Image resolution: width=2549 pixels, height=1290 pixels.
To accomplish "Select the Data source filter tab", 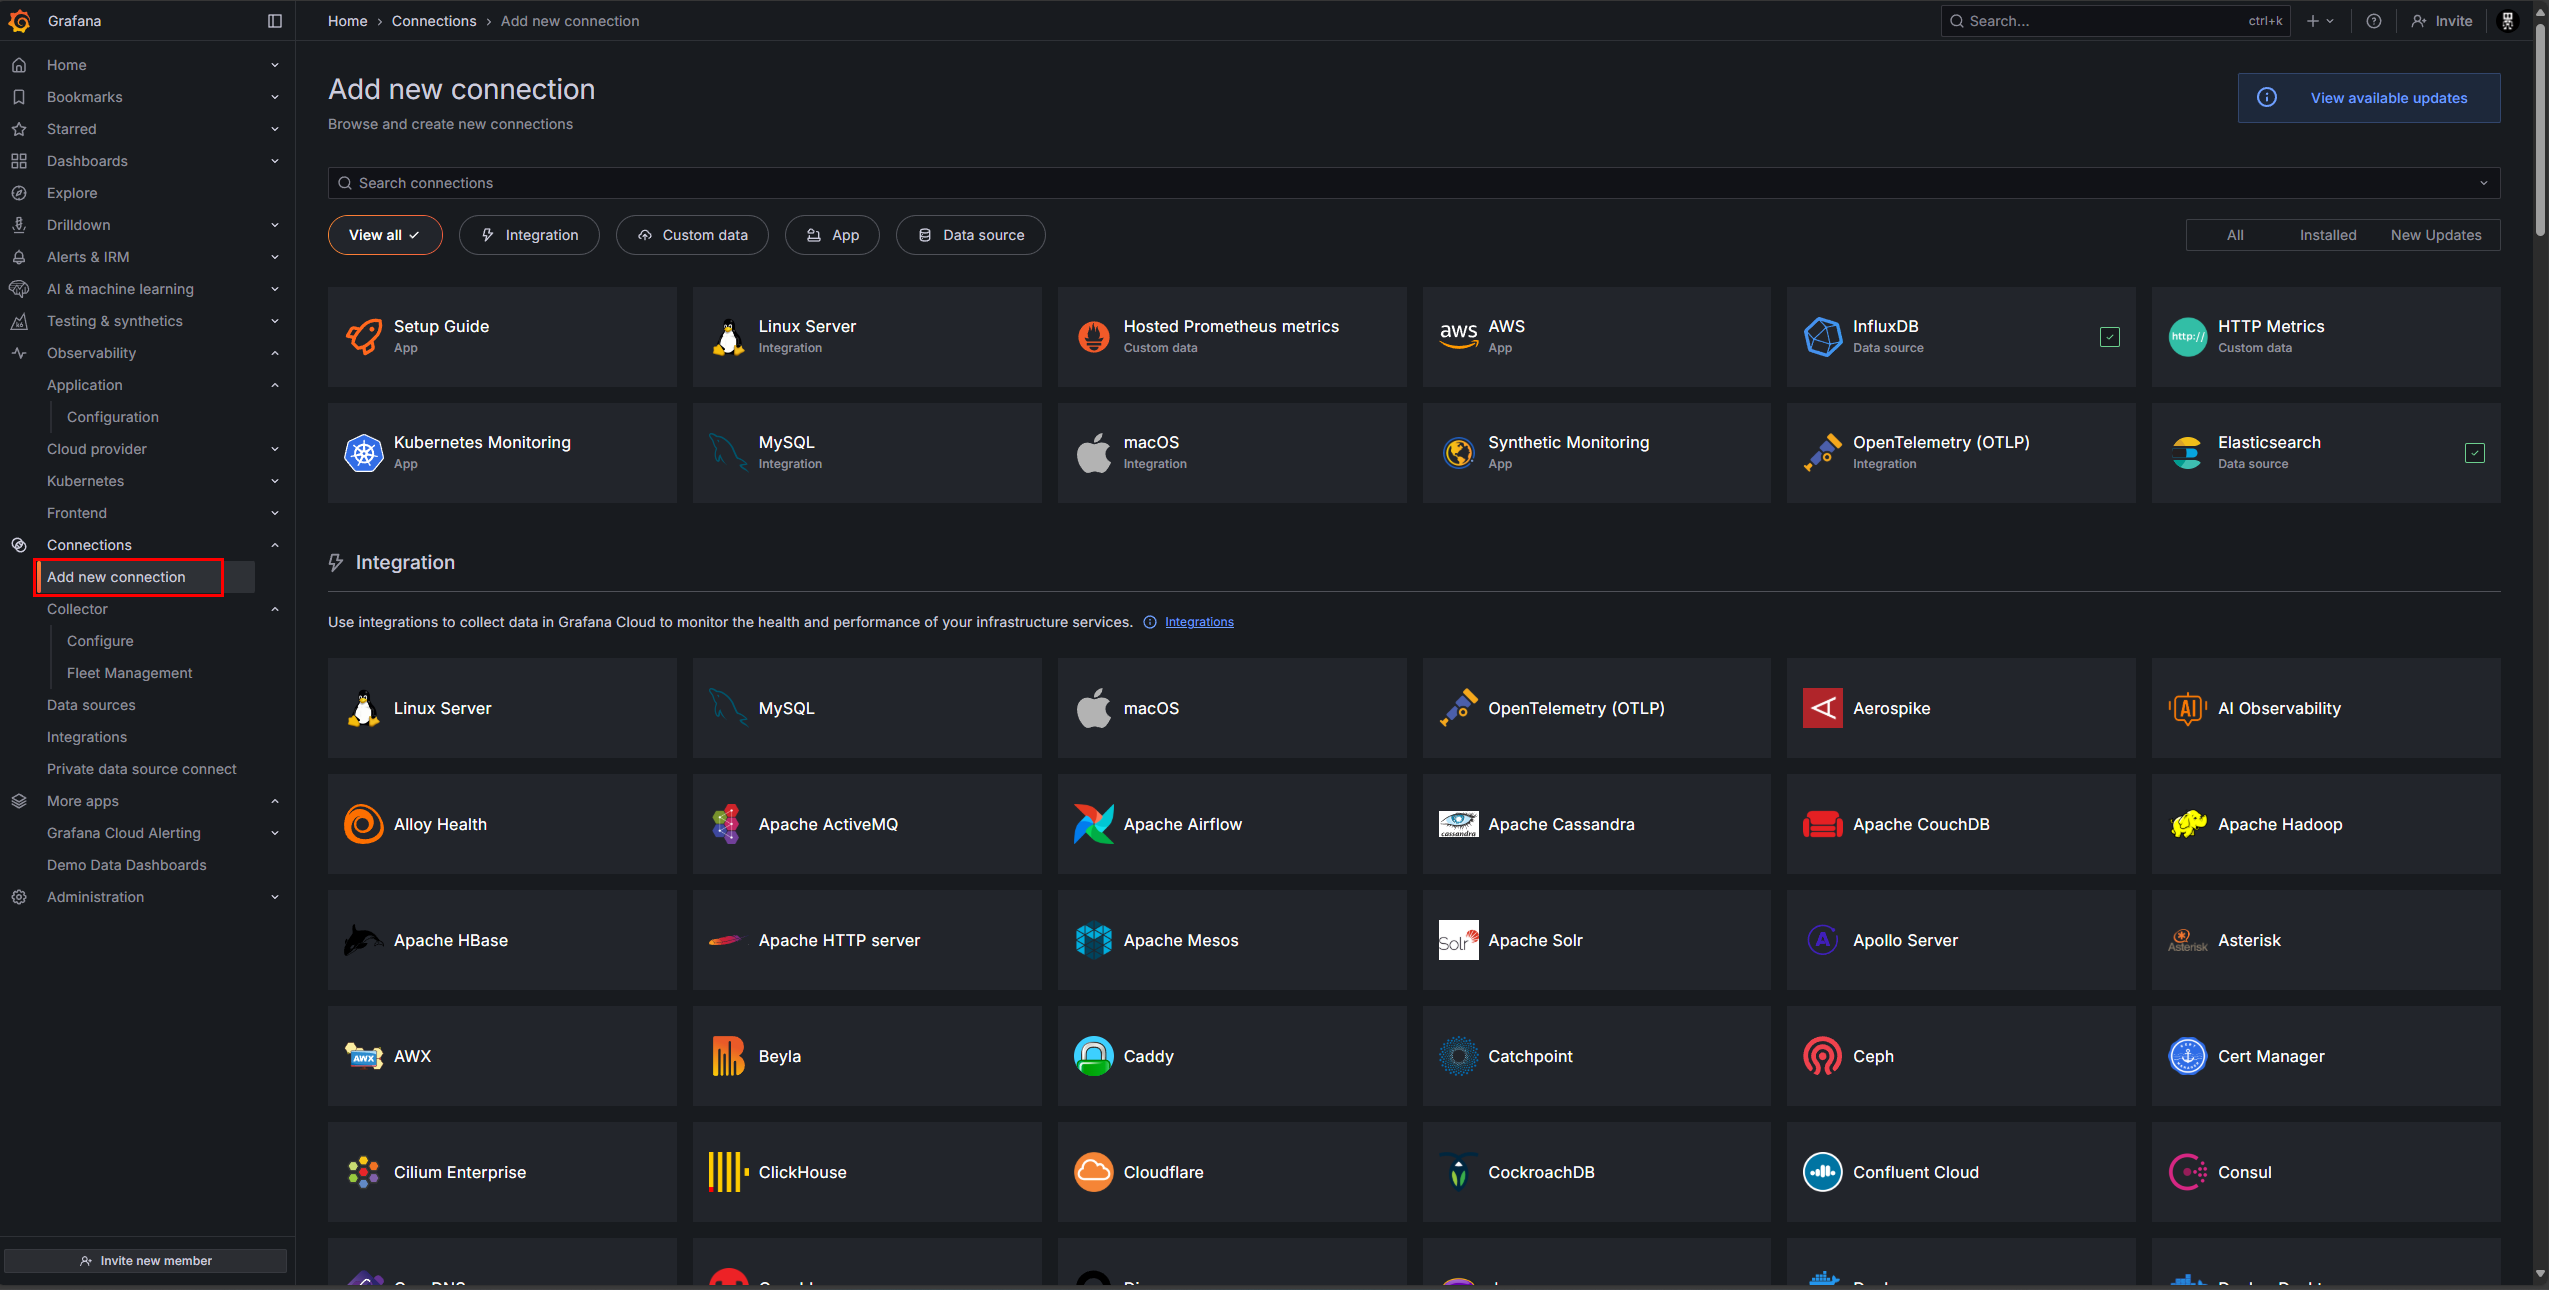I will point(971,235).
